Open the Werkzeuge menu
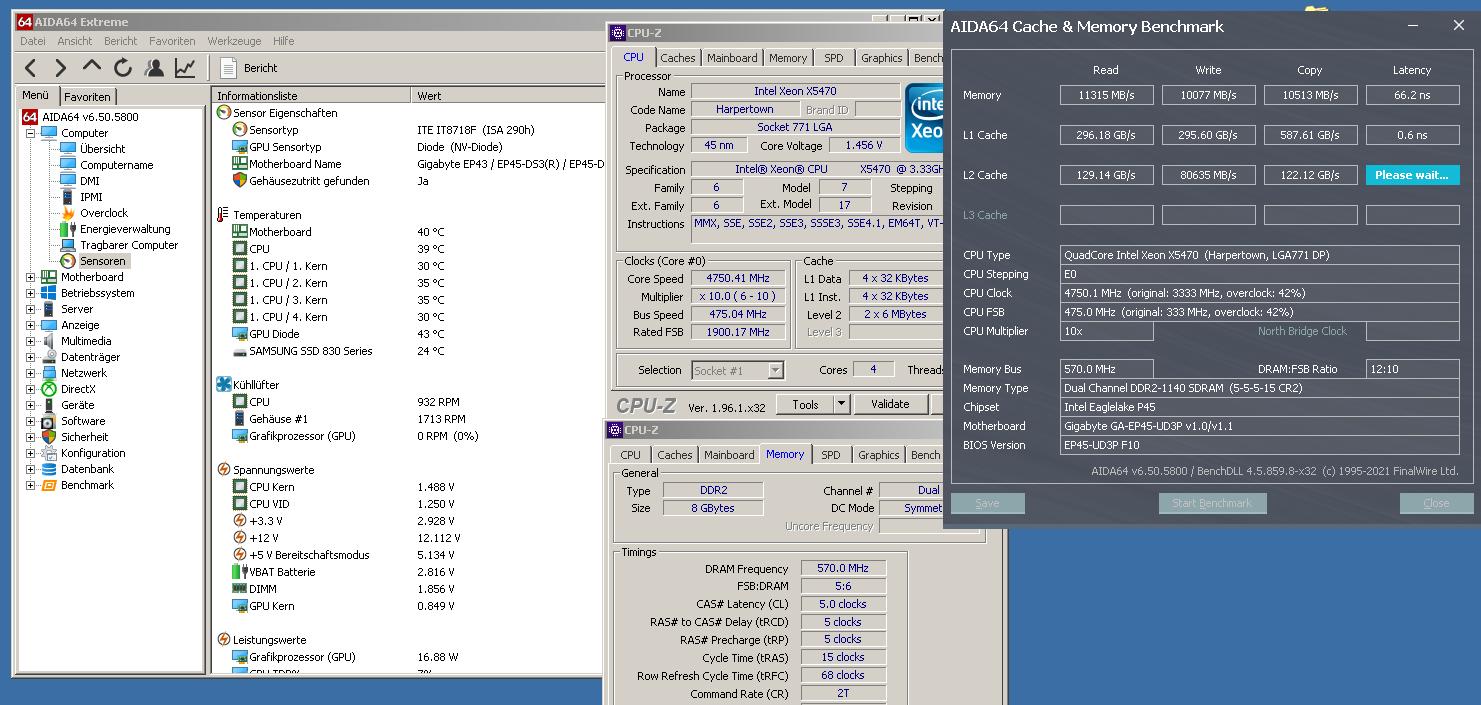Screen dimensions: 1481x705 coord(234,41)
